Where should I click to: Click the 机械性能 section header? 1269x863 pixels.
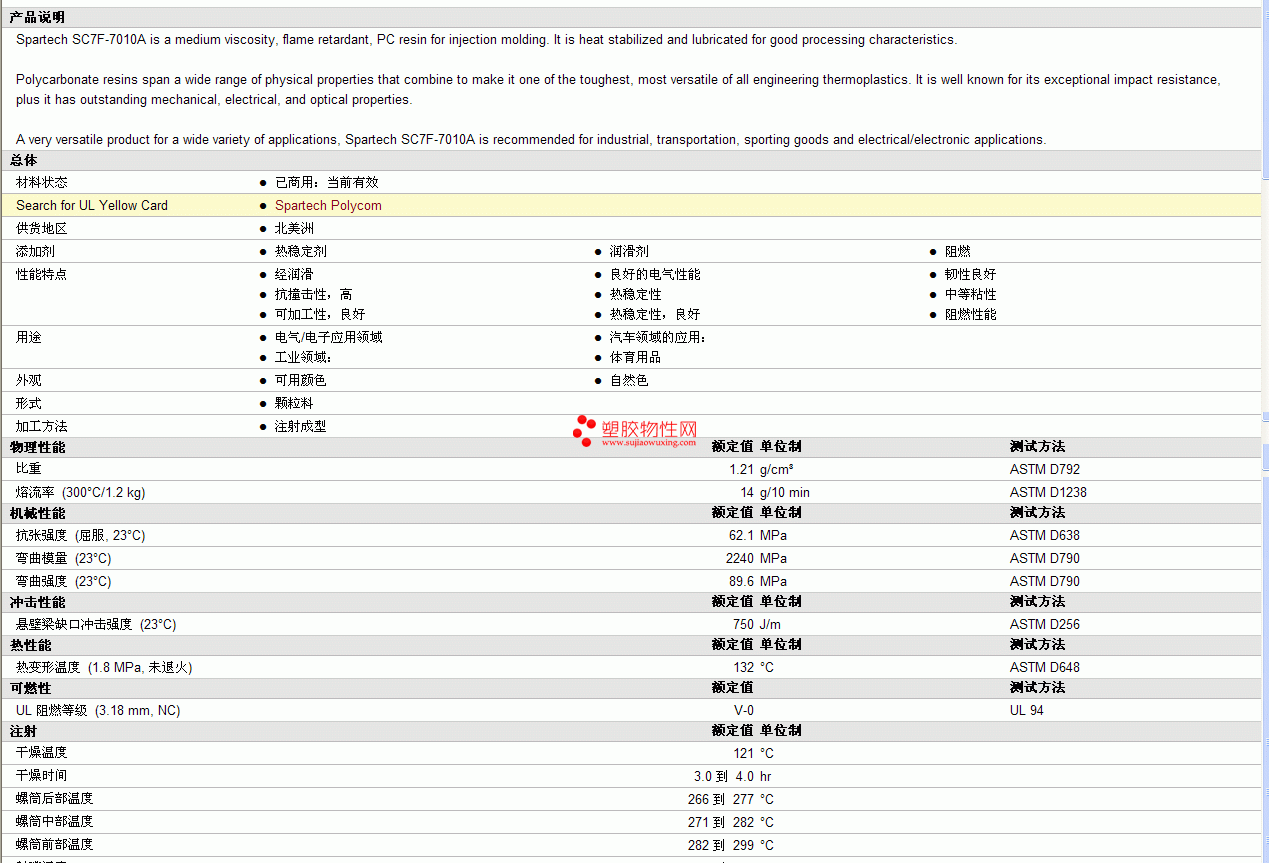37,513
